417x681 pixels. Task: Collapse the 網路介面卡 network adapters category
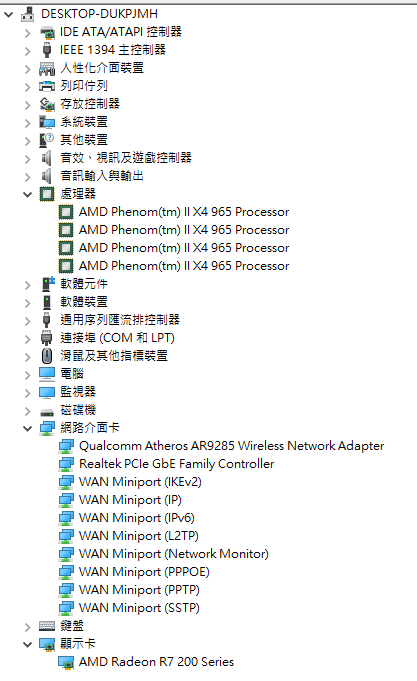coord(27,428)
